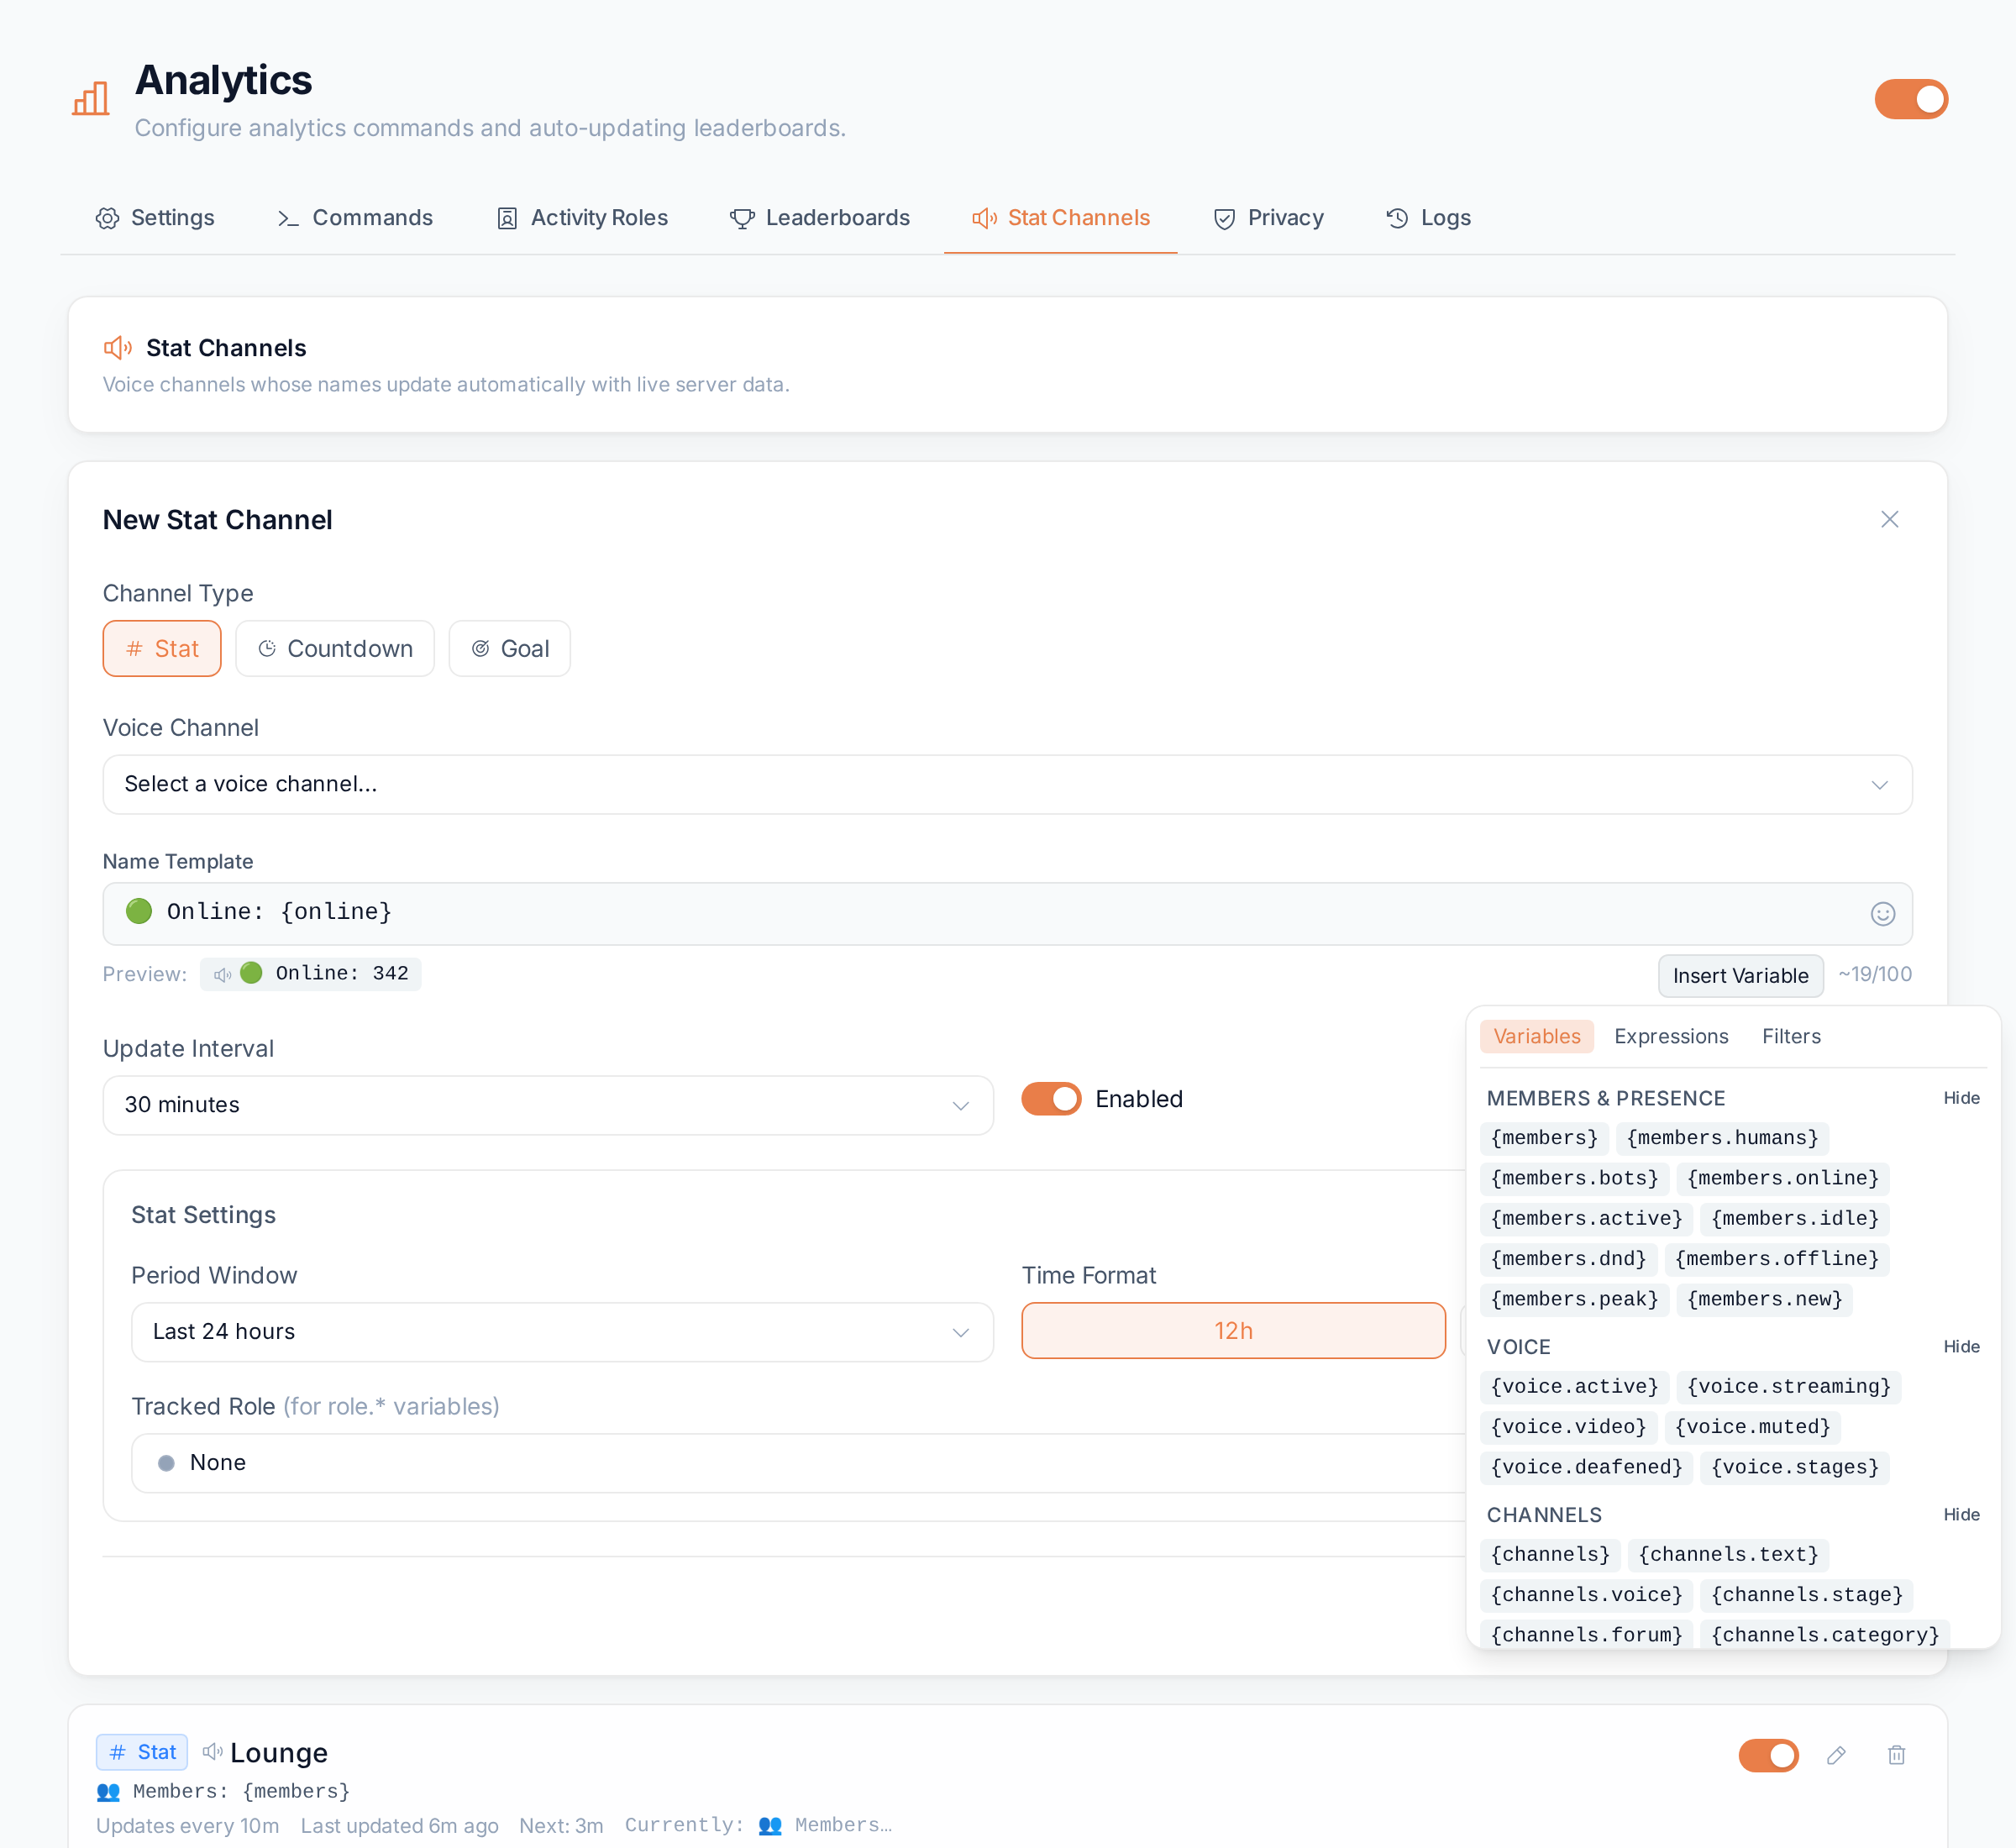Open the Period Window dropdown
This screenshot has width=2016, height=1848.
tap(562, 1332)
